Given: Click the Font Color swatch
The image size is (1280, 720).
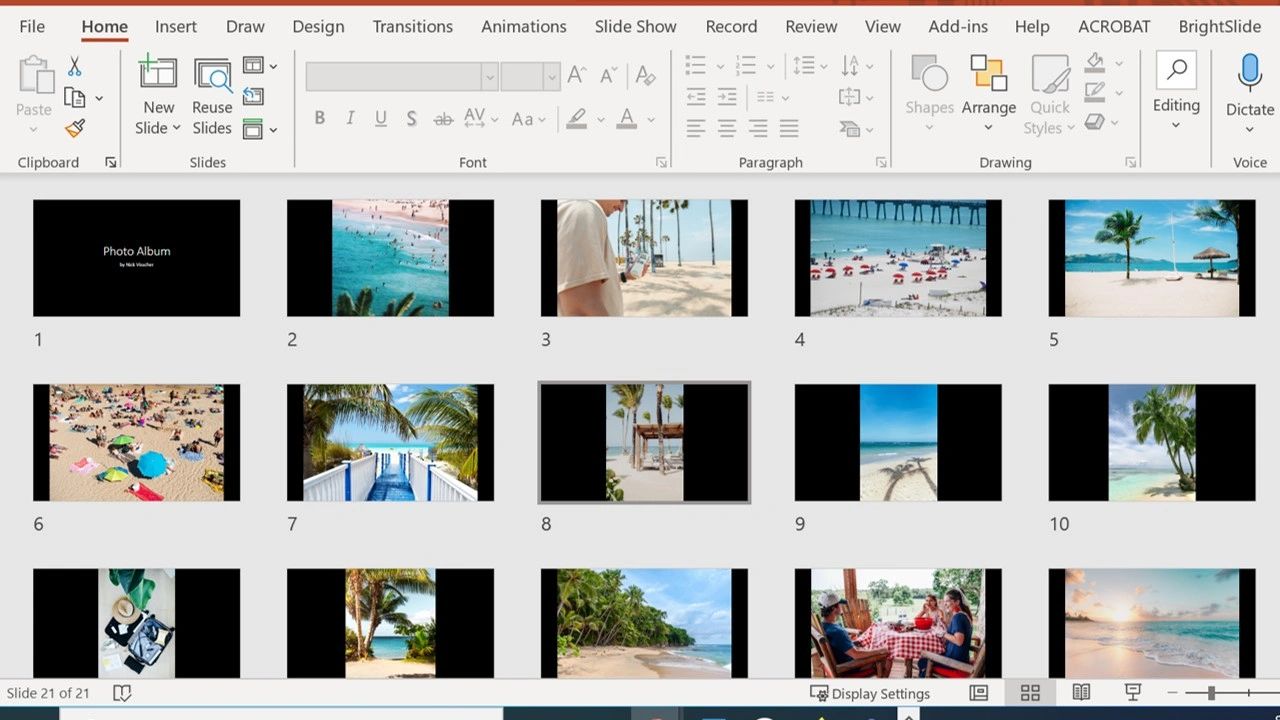Looking at the screenshot, I should (x=625, y=119).
